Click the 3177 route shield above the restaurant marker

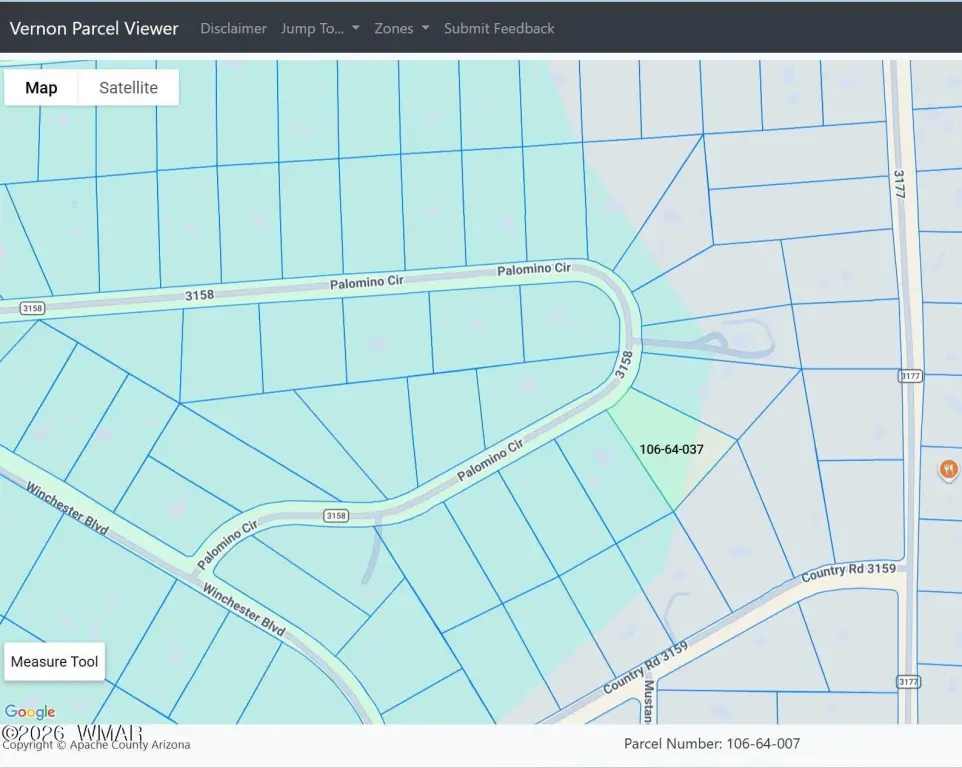click(x=909, y=376)
